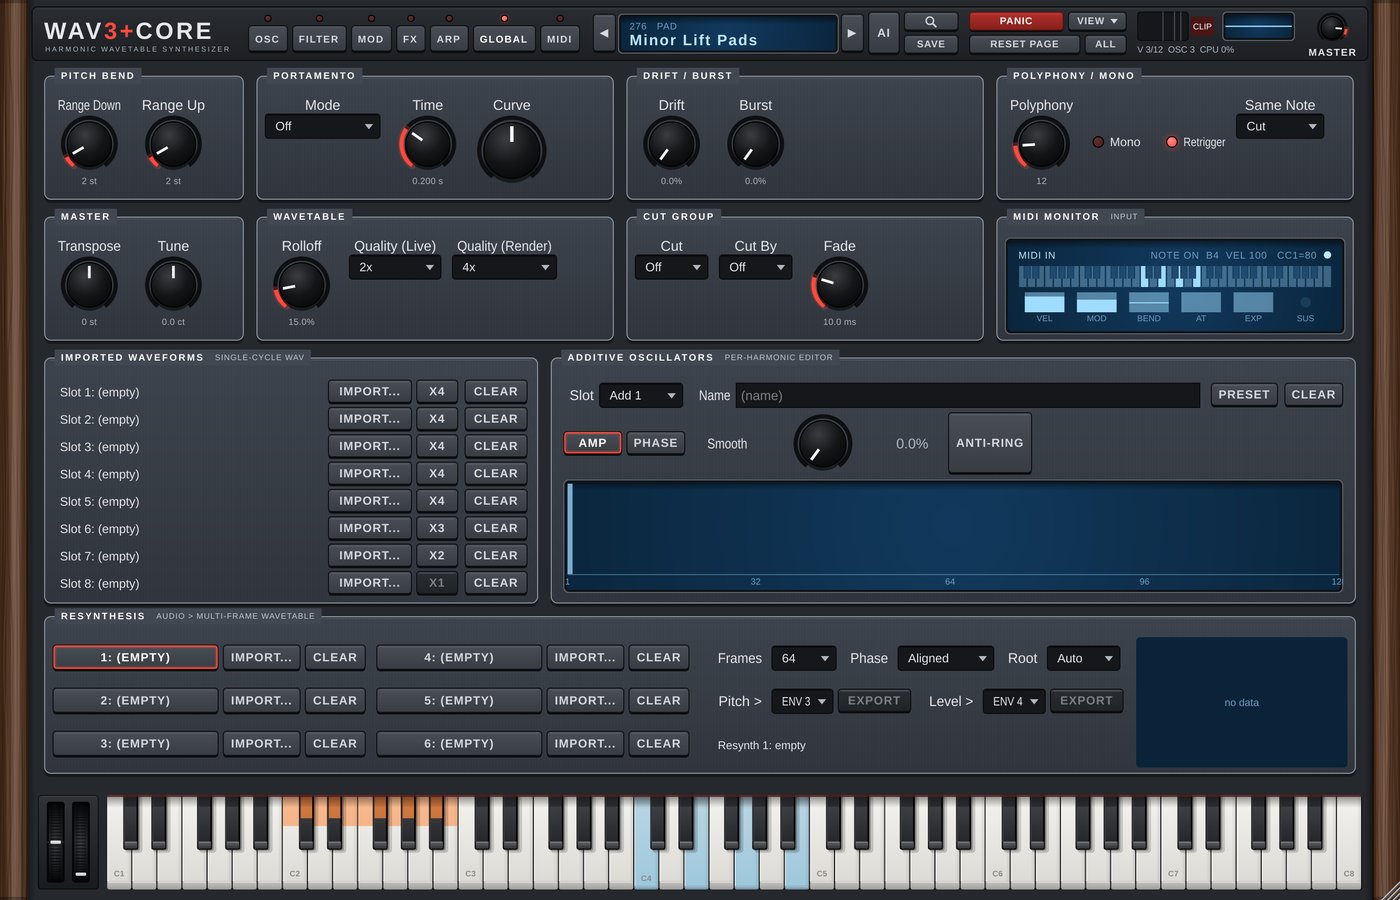
Task: Adjust the Master volume knob
Action: tap(1332, 28)
